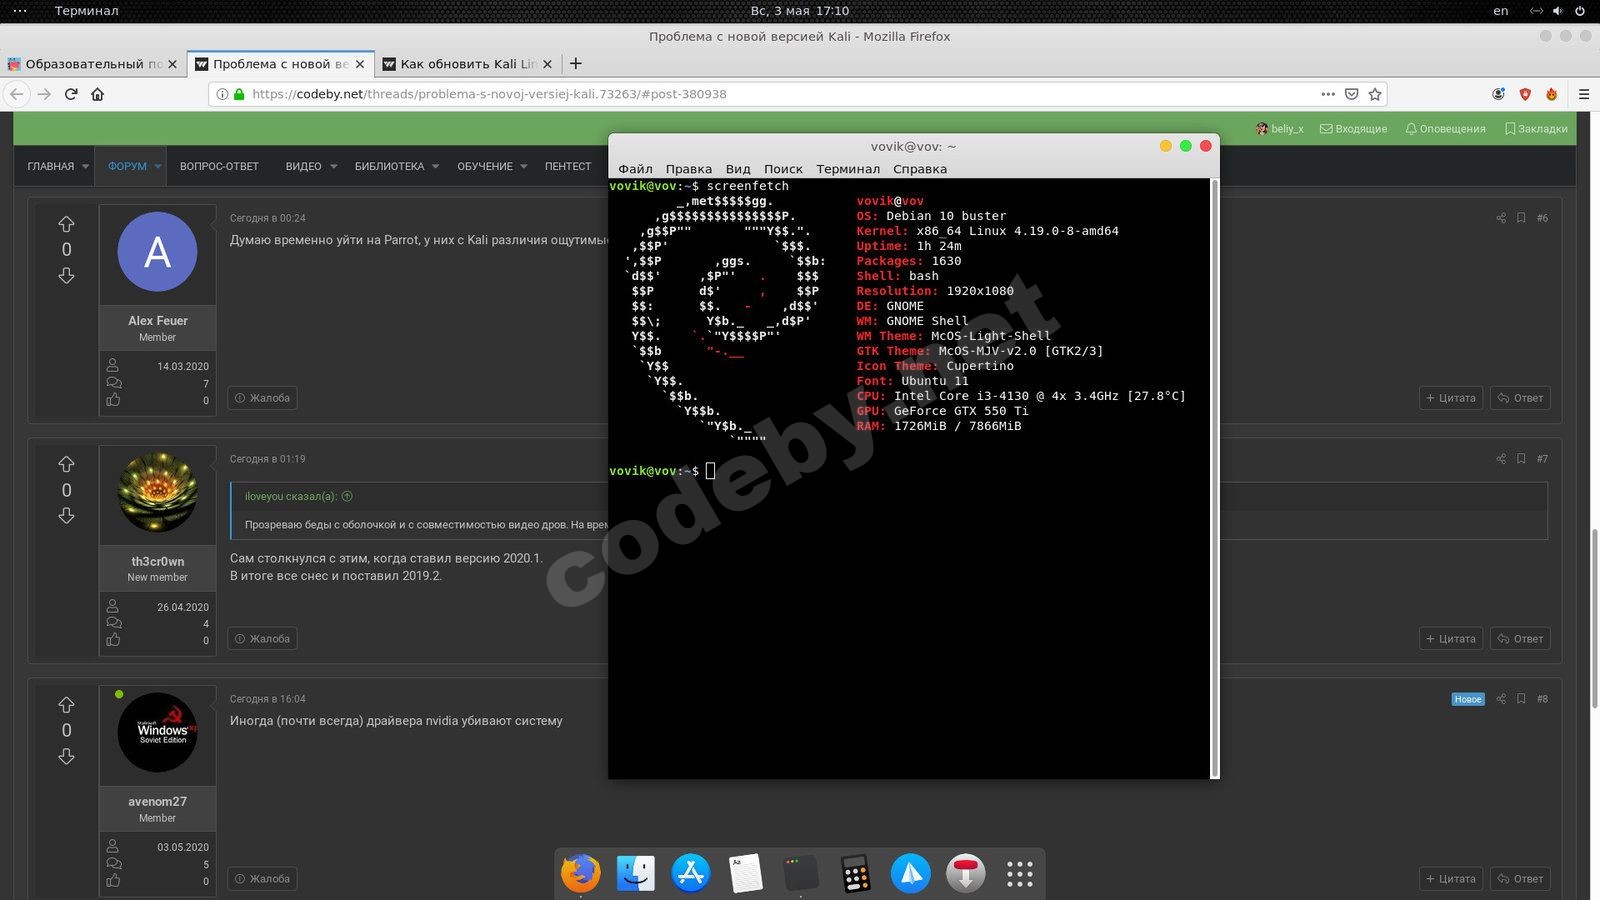
Task: Open Firefox hamburger menu
Action: [x=1584, y=94]
